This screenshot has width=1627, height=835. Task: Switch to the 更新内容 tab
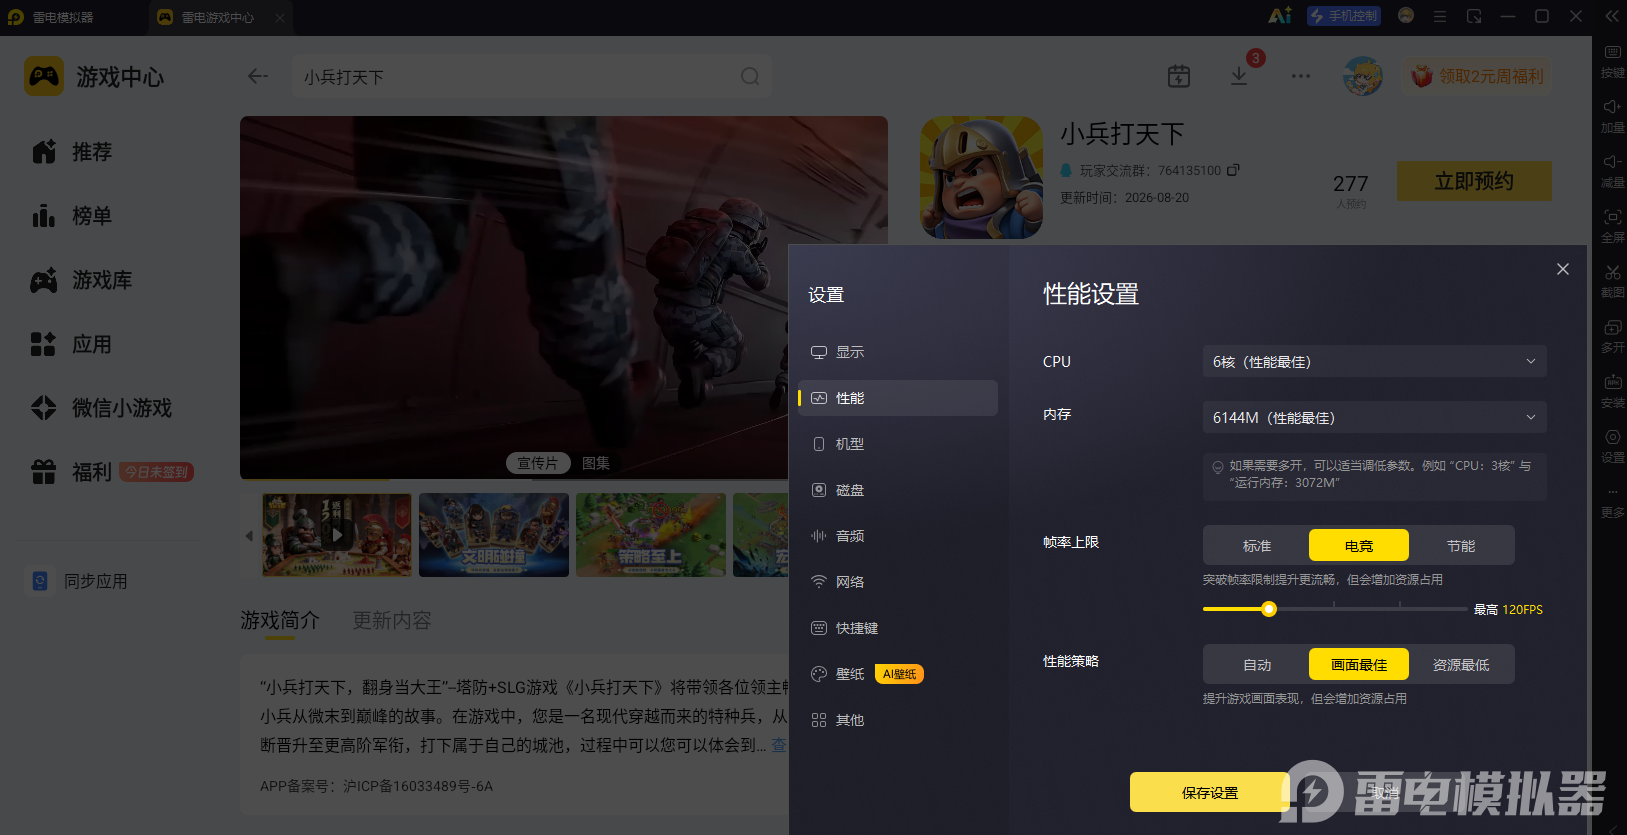coord(392,620)
